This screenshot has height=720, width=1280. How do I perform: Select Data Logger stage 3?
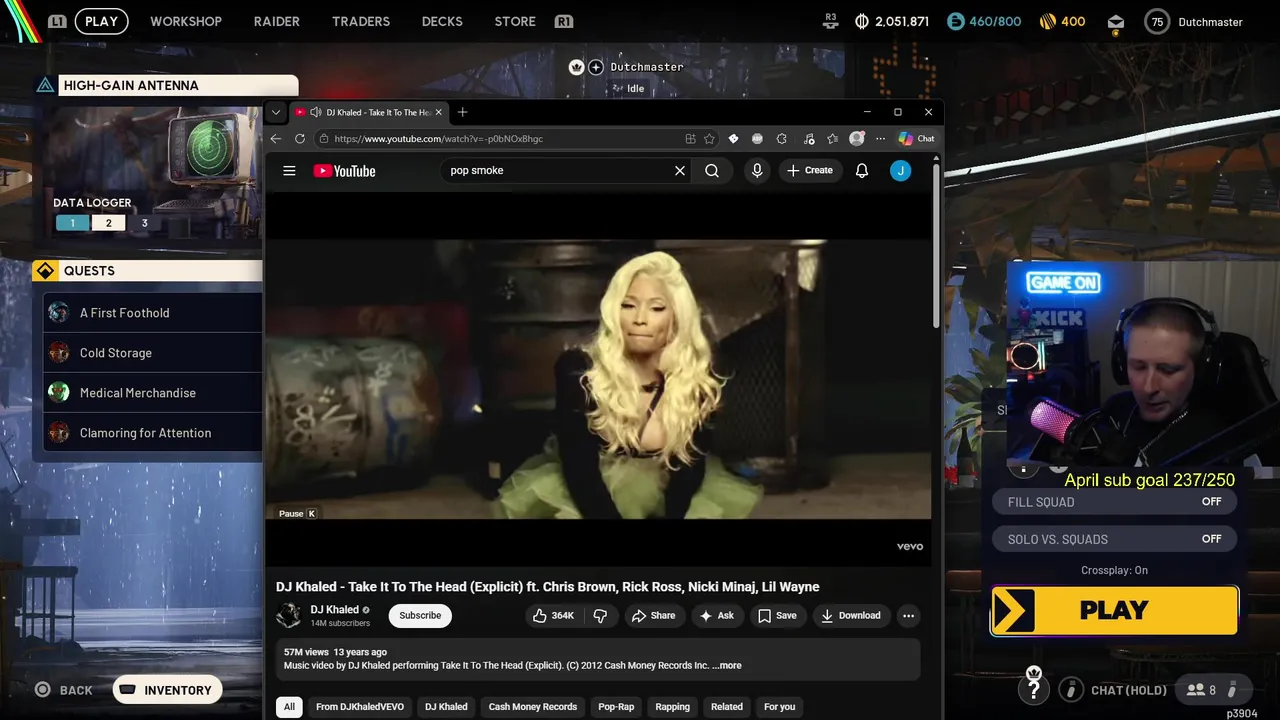[144, 223]
